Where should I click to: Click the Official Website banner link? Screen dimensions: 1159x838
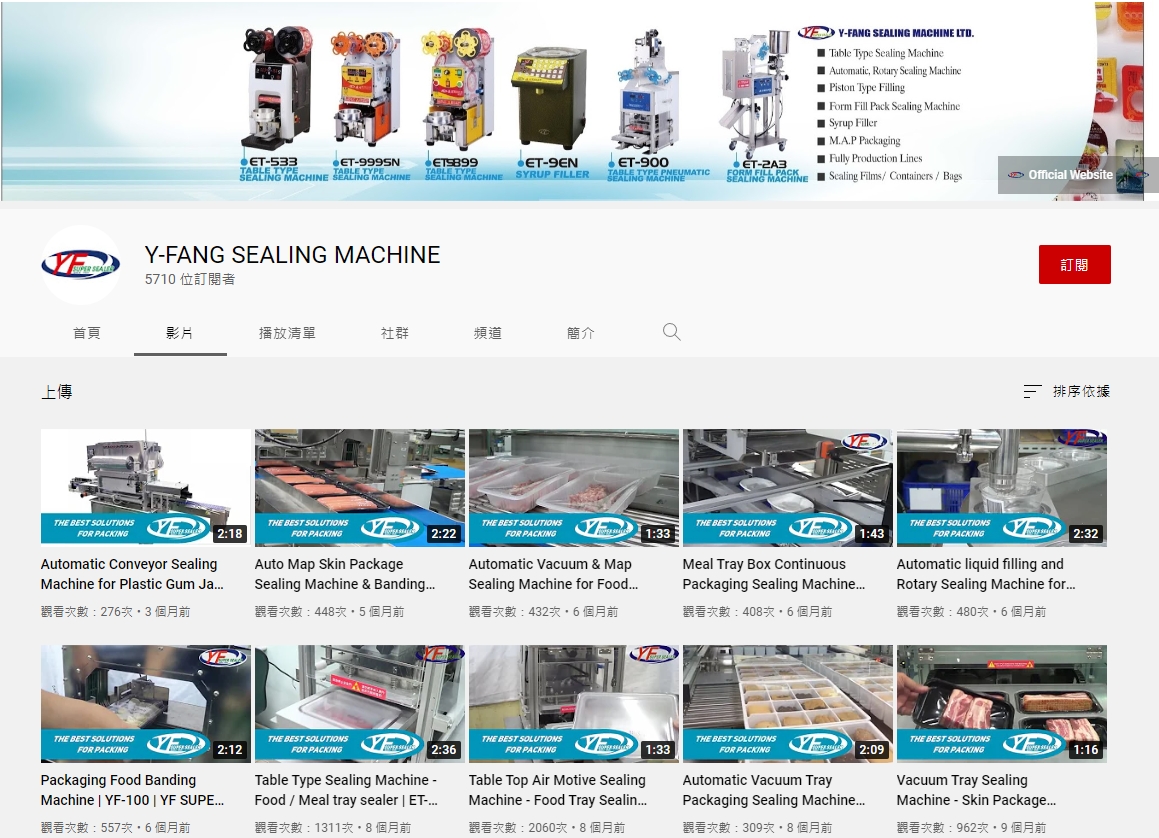(1070, 175)
